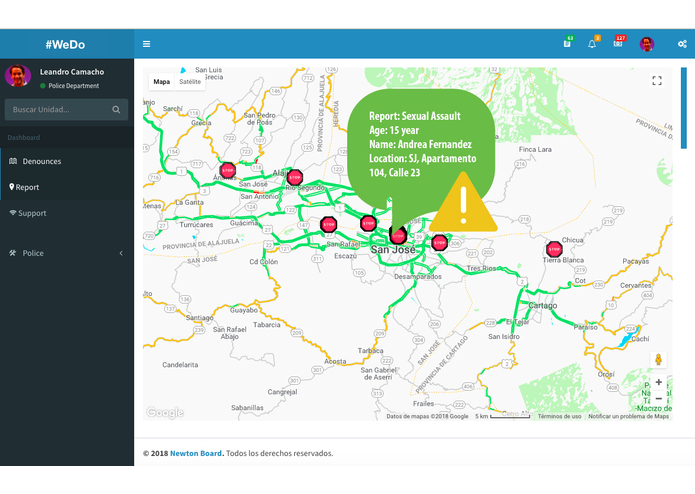Open Términos de uso link
Screen dimensions: 695x494
(x=559, y=416)
